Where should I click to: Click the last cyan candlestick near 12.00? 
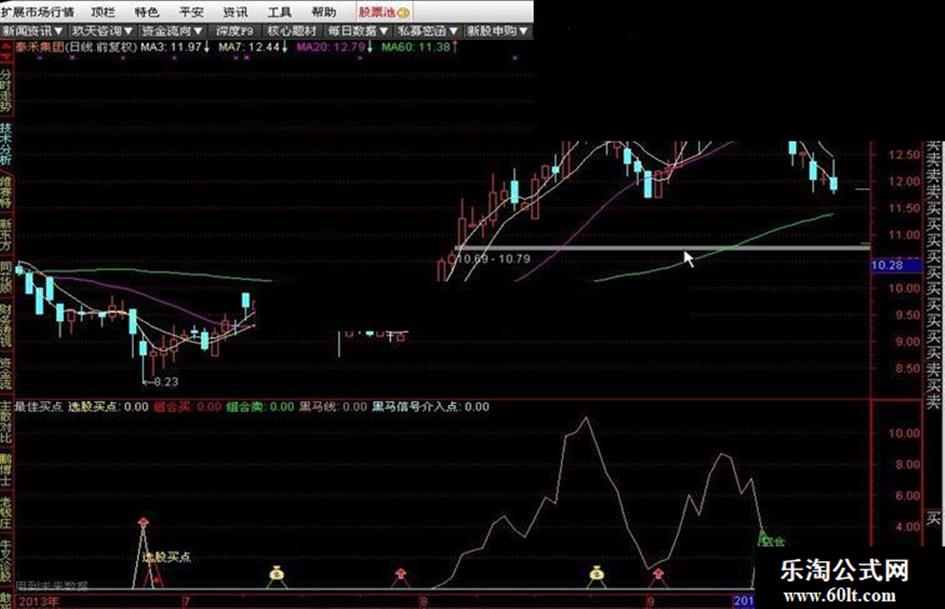(x=834, y=183)
